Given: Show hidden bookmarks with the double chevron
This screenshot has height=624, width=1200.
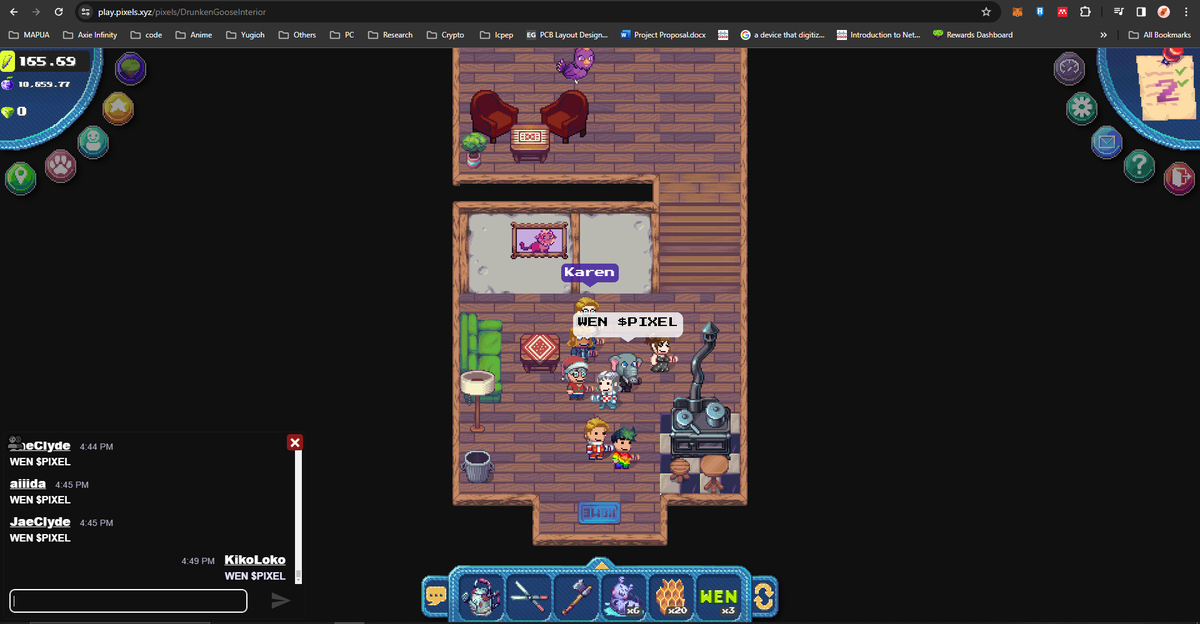Looking at the screenshot, I should point(1103,35).
